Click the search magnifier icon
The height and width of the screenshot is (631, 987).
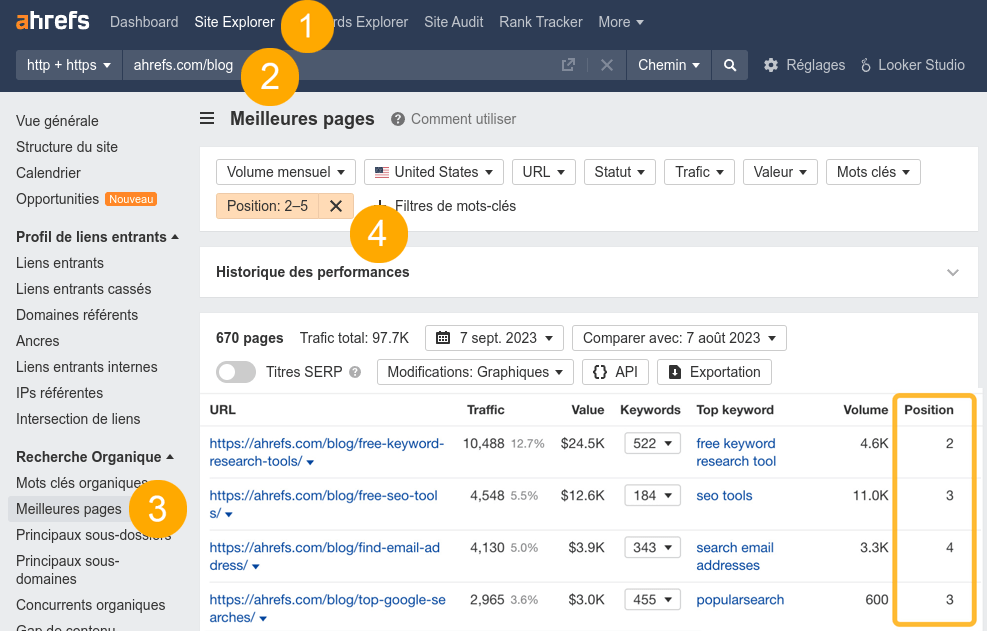[729, 64]
